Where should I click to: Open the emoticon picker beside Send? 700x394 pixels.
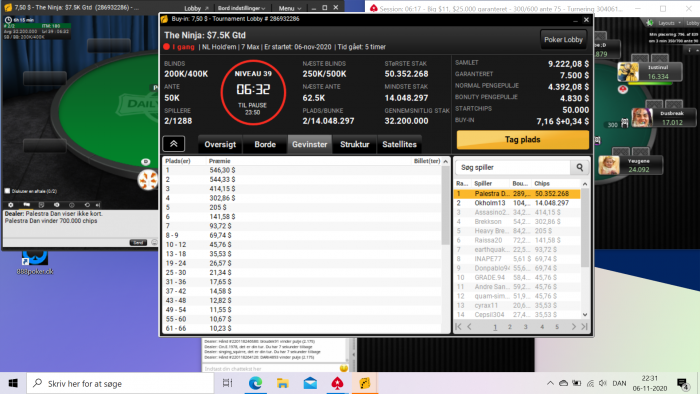pos(154,242)
